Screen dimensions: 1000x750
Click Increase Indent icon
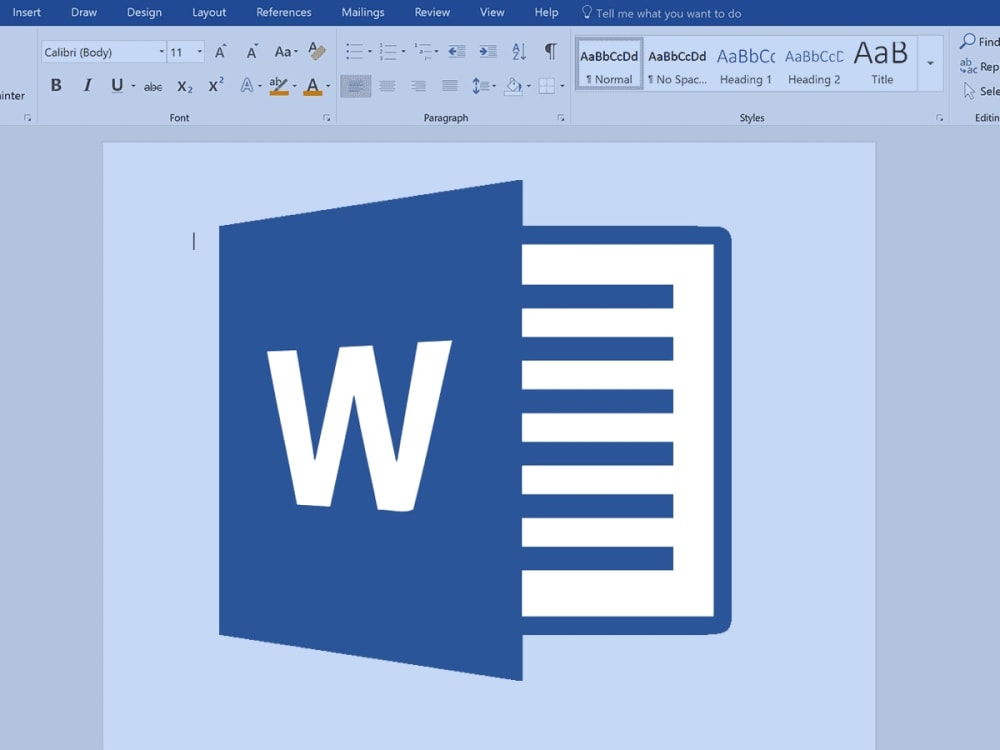pyautogui.click(x=488, y=51)
